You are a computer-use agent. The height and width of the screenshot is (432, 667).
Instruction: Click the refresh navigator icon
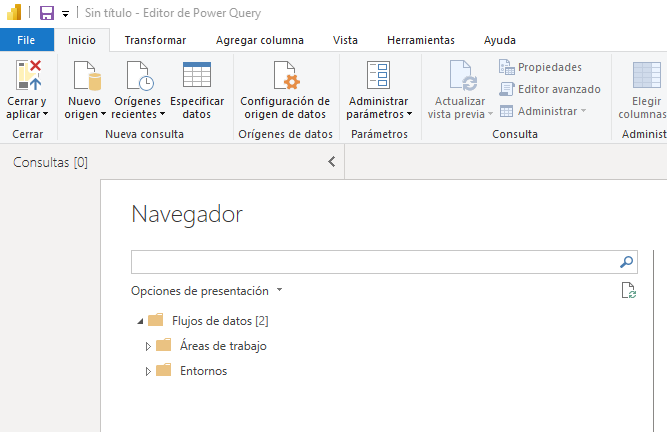click(x=629, y=290)
